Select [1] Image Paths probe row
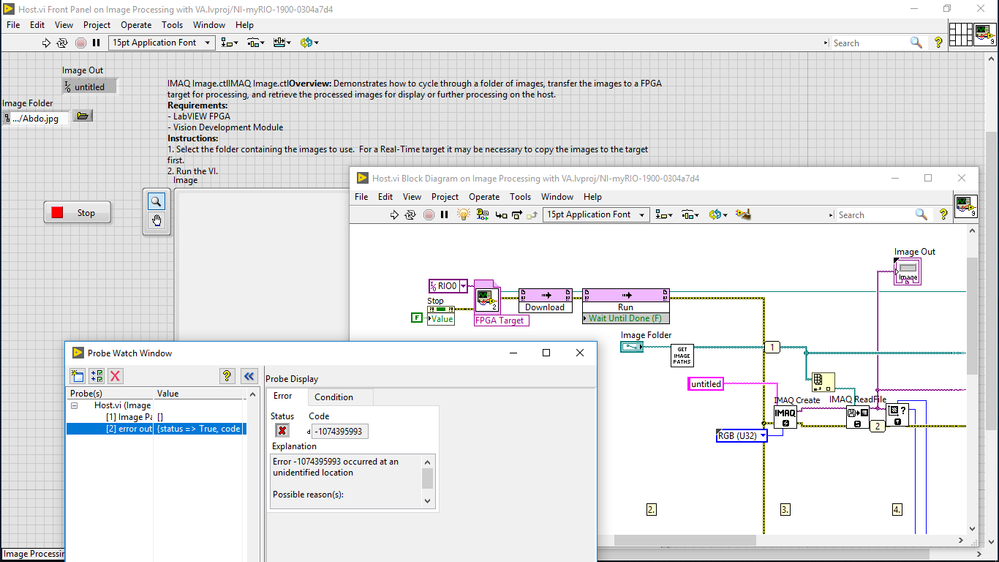 click(155, 417)
